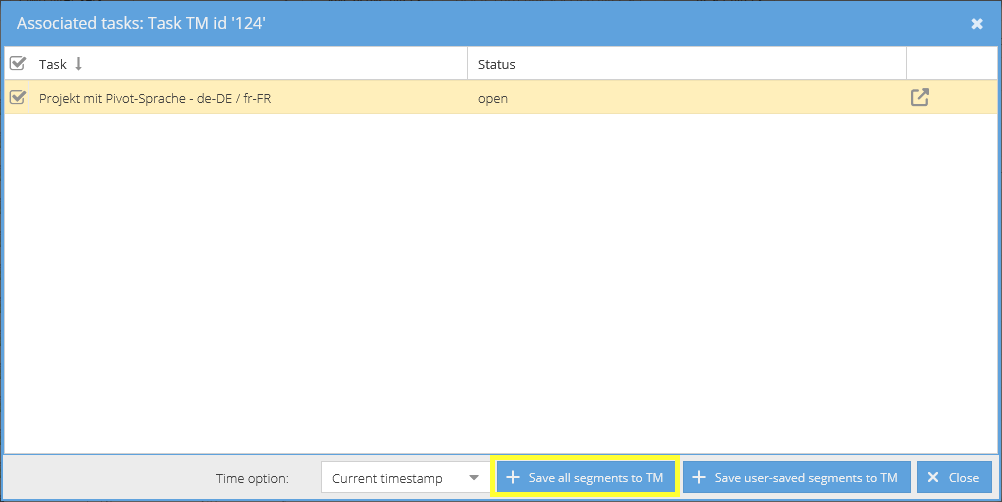Click the open status cell

click(x=493, y=99)
